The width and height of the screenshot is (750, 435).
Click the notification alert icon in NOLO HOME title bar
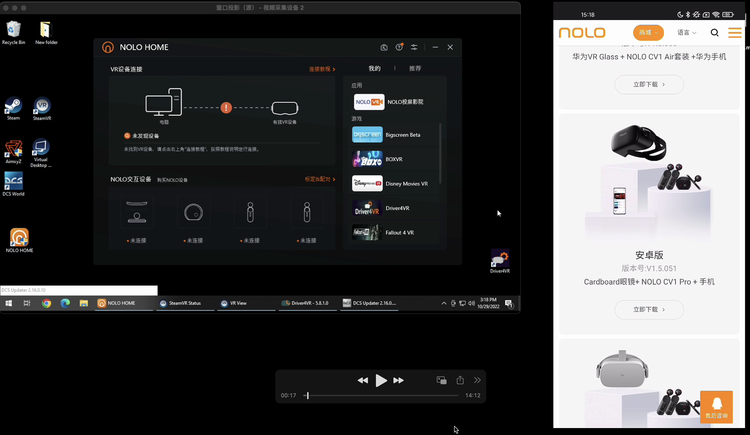coord(399,47)
